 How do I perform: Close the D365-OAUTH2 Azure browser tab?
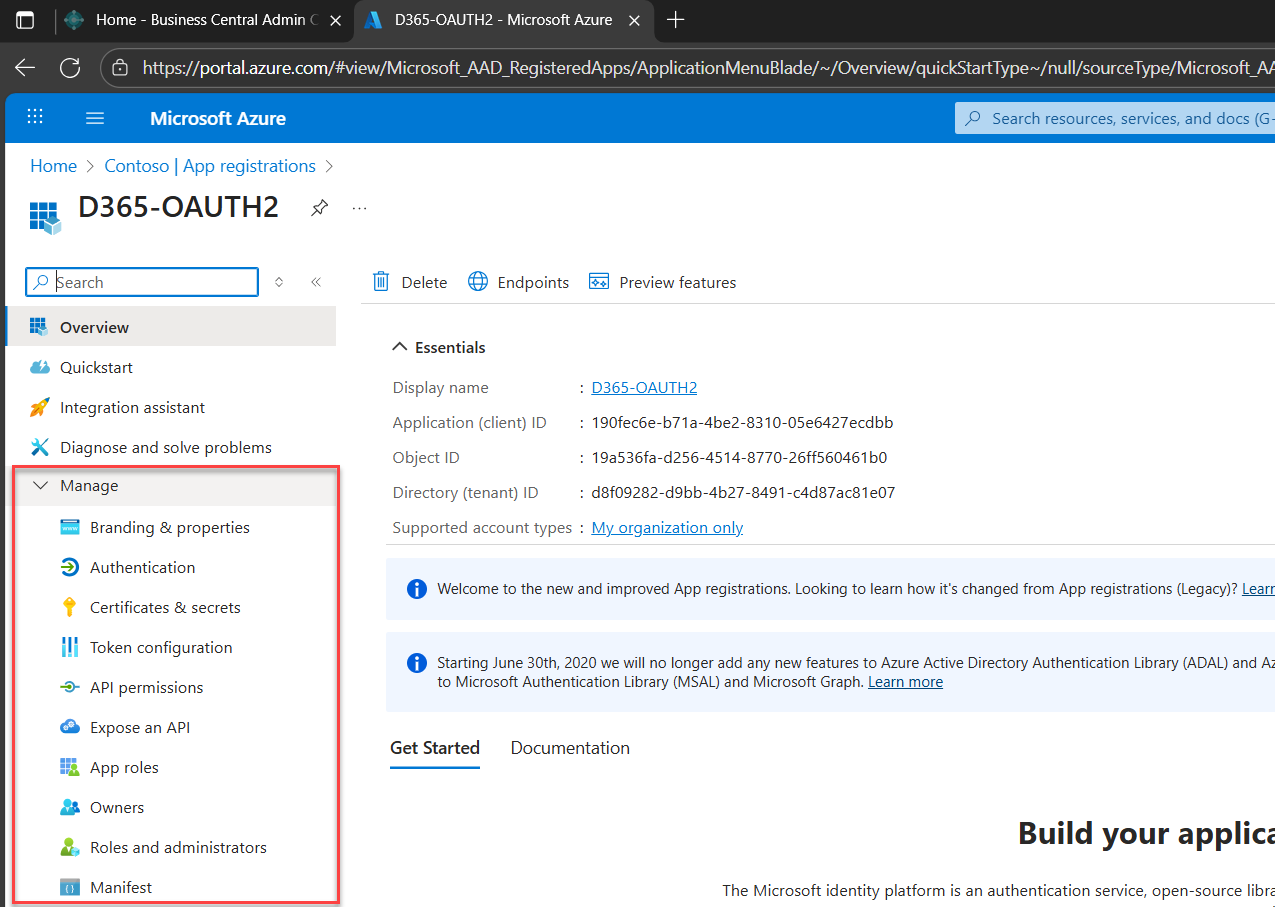coord(635,20)
